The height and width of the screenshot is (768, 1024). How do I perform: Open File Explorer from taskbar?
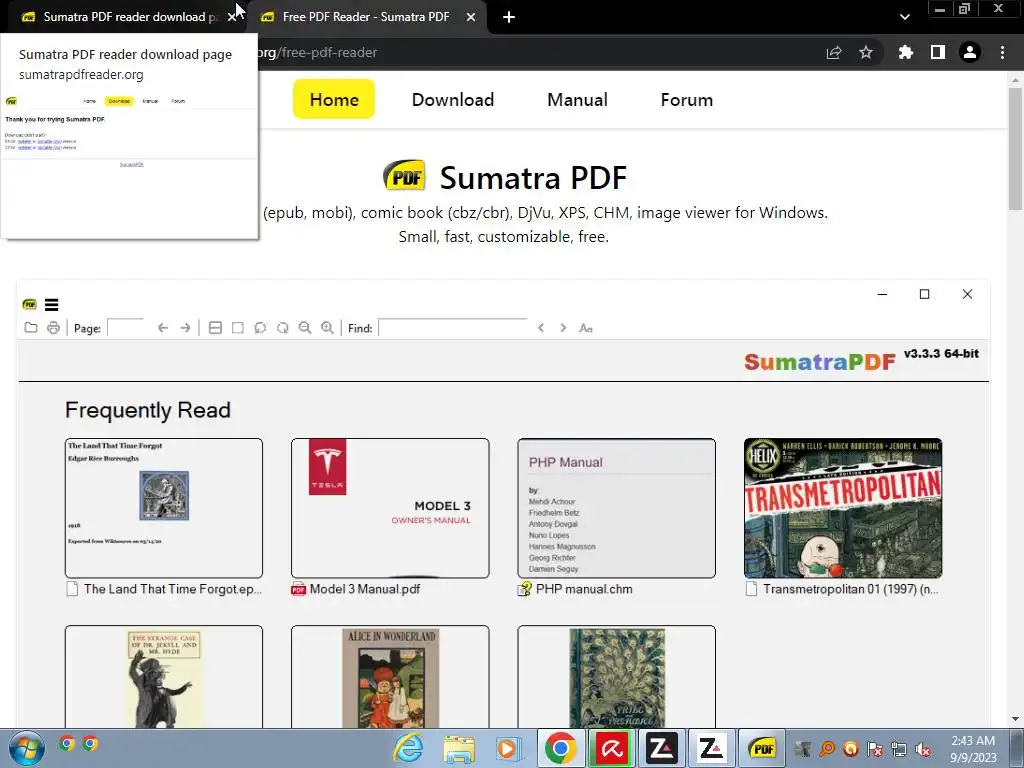[459, 749]
